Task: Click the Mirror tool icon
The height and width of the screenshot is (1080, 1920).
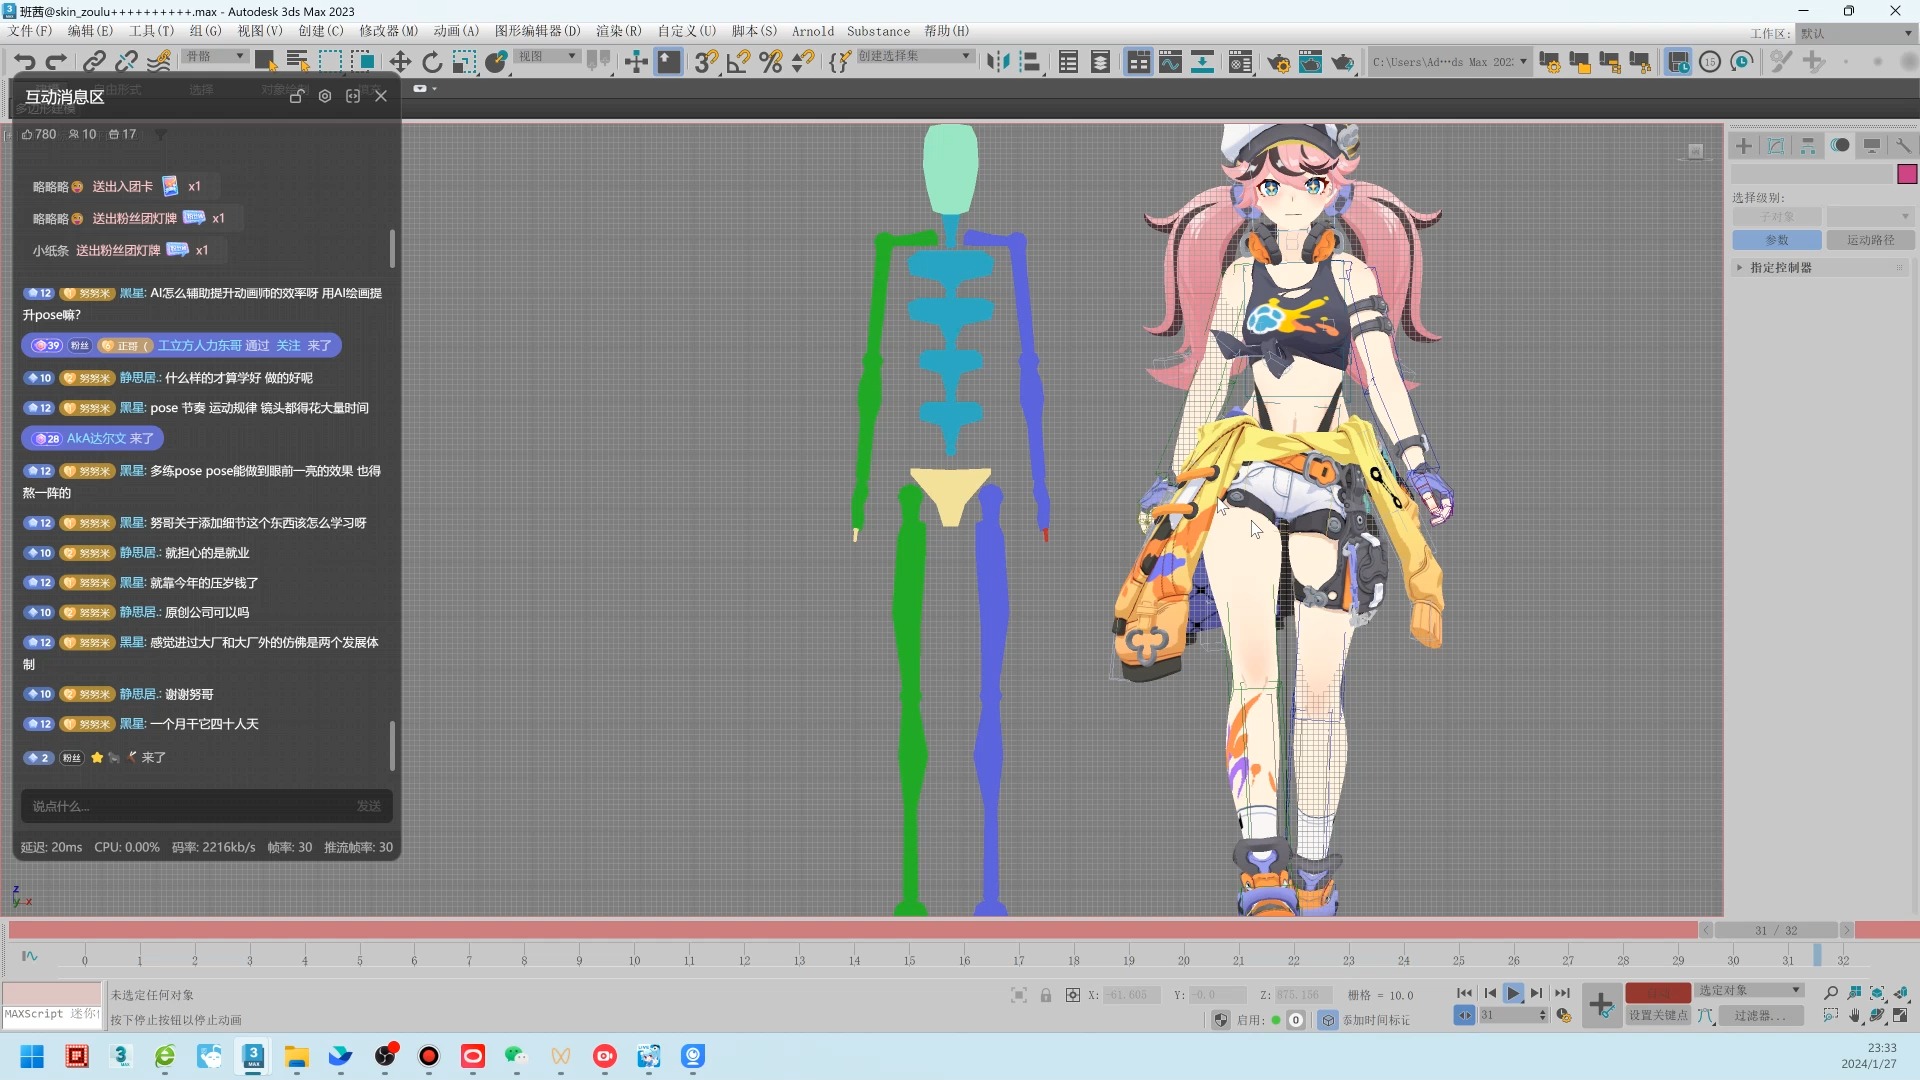Action: point(998,62)
